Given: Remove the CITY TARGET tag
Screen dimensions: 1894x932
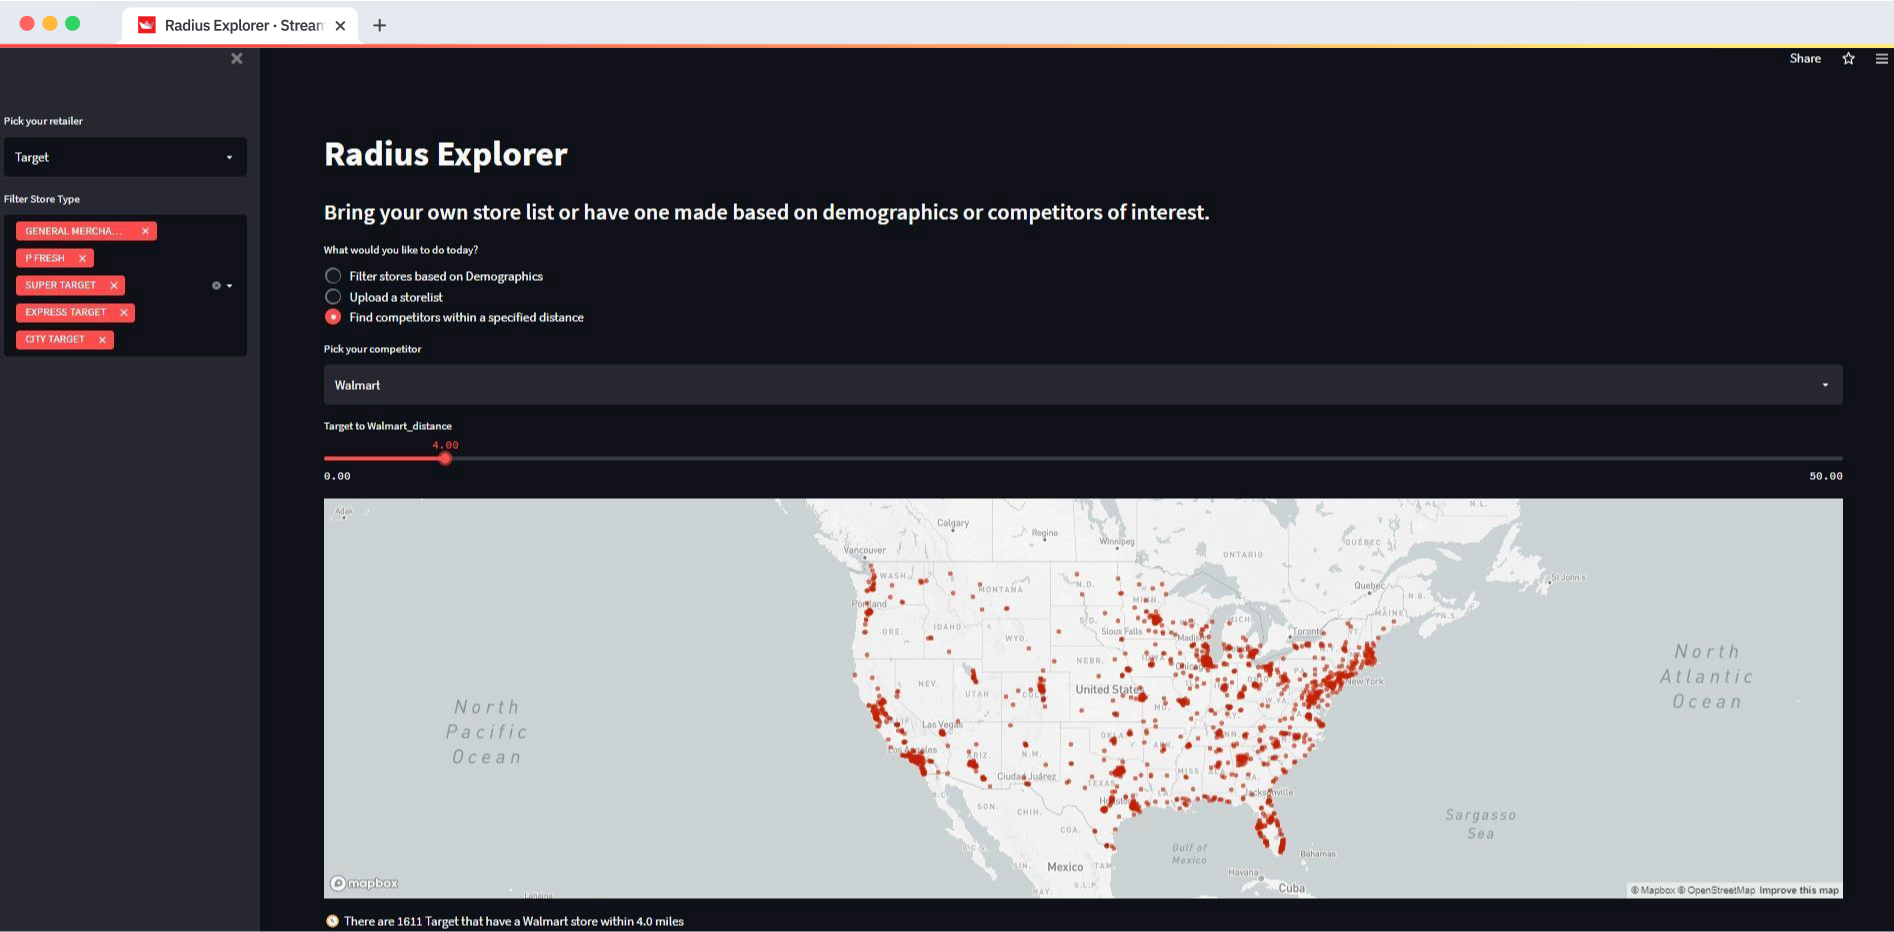Looking at the screenshot, I should (102, 339).
